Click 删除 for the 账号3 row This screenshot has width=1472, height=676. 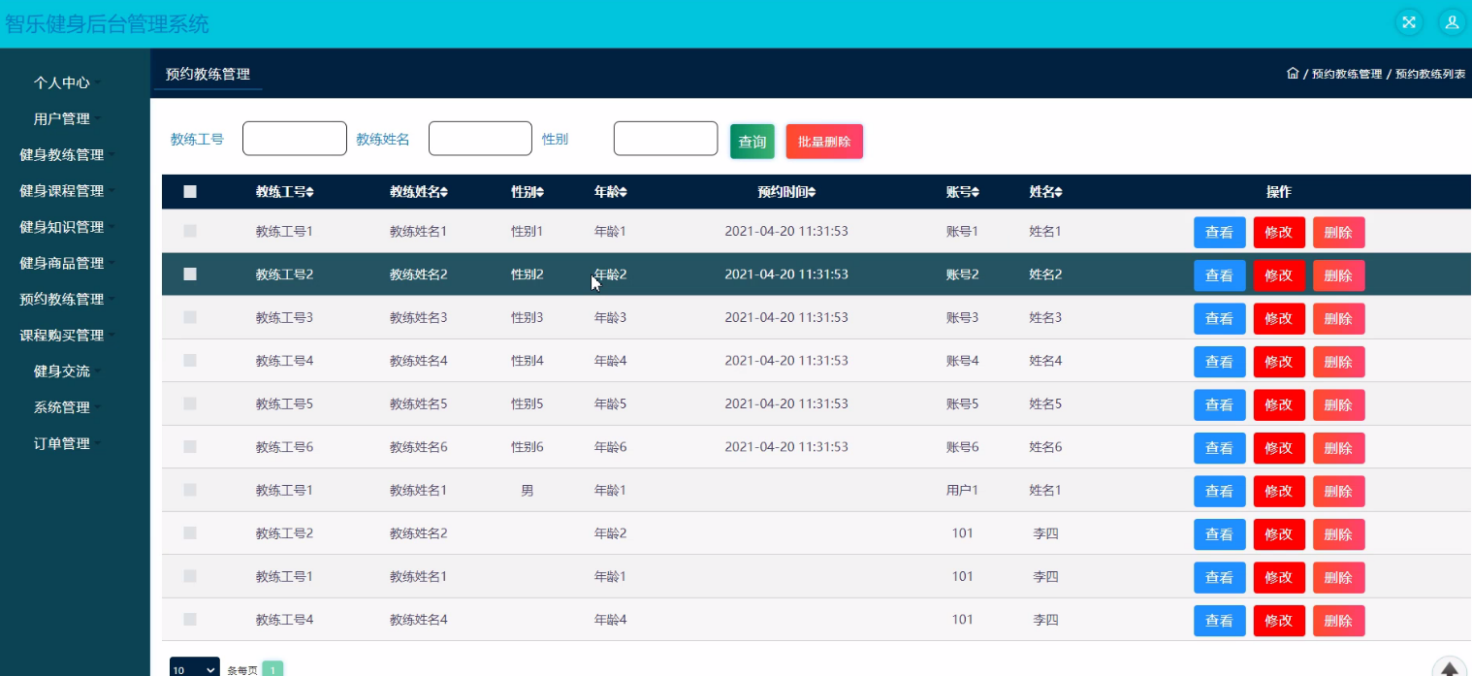[x=1338, y=318]
